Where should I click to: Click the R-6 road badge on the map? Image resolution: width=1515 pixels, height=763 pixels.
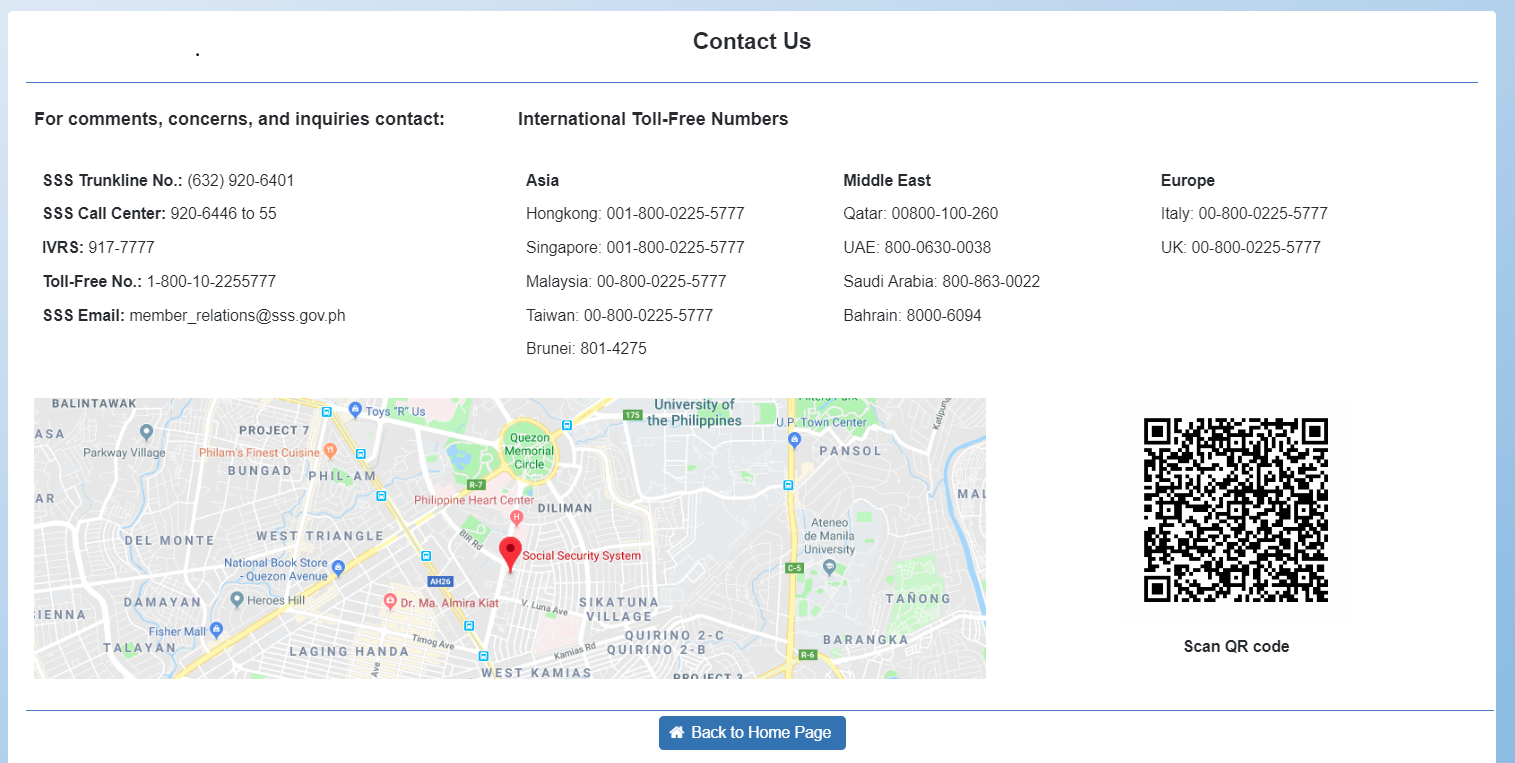[806, 656]
